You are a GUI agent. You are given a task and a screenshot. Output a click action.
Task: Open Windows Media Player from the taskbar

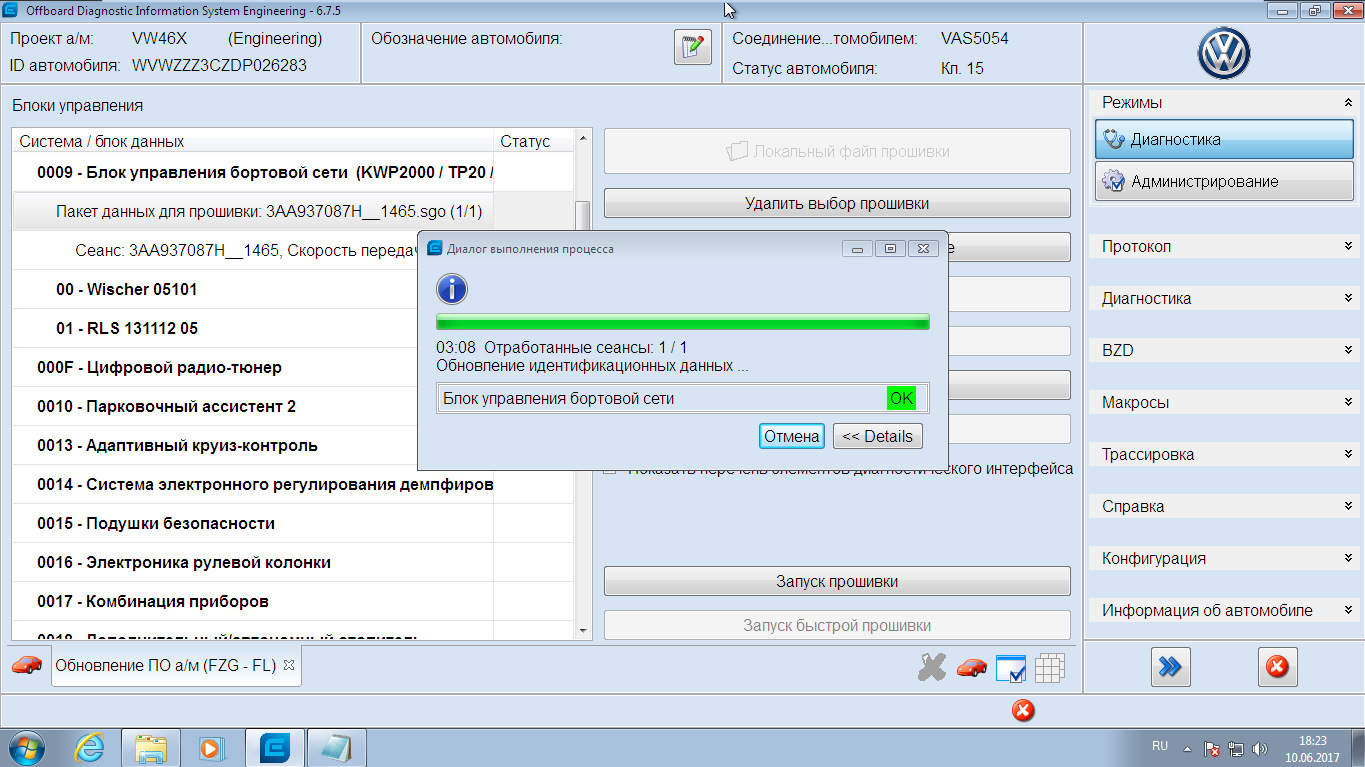[x=213, y=748]
